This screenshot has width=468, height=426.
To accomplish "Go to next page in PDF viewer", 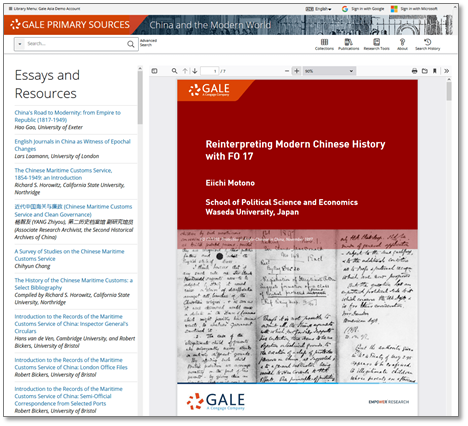I will (195, 71).
